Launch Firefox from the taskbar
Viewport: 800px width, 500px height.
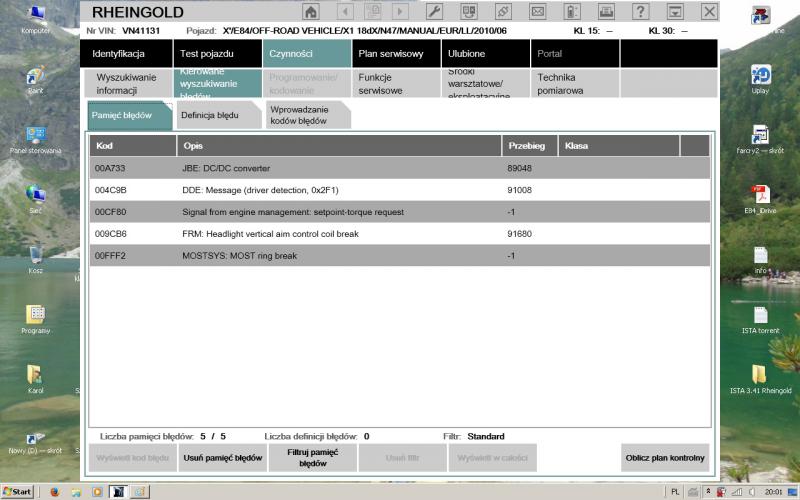pyautogui.click(x=55, y=492)
